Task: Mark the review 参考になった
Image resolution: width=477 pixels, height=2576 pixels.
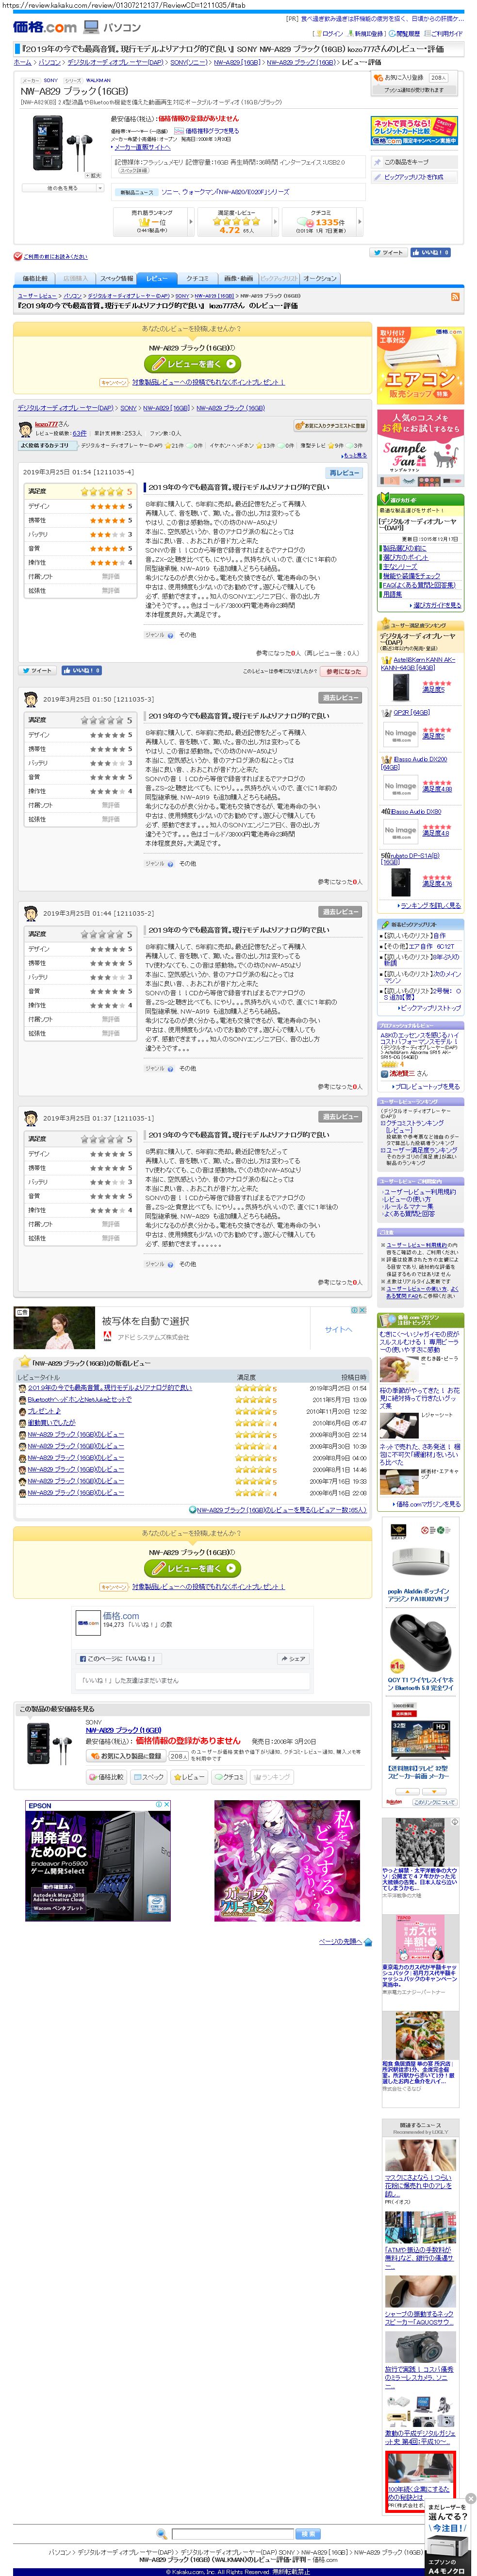Action: [x=343, y=671]
